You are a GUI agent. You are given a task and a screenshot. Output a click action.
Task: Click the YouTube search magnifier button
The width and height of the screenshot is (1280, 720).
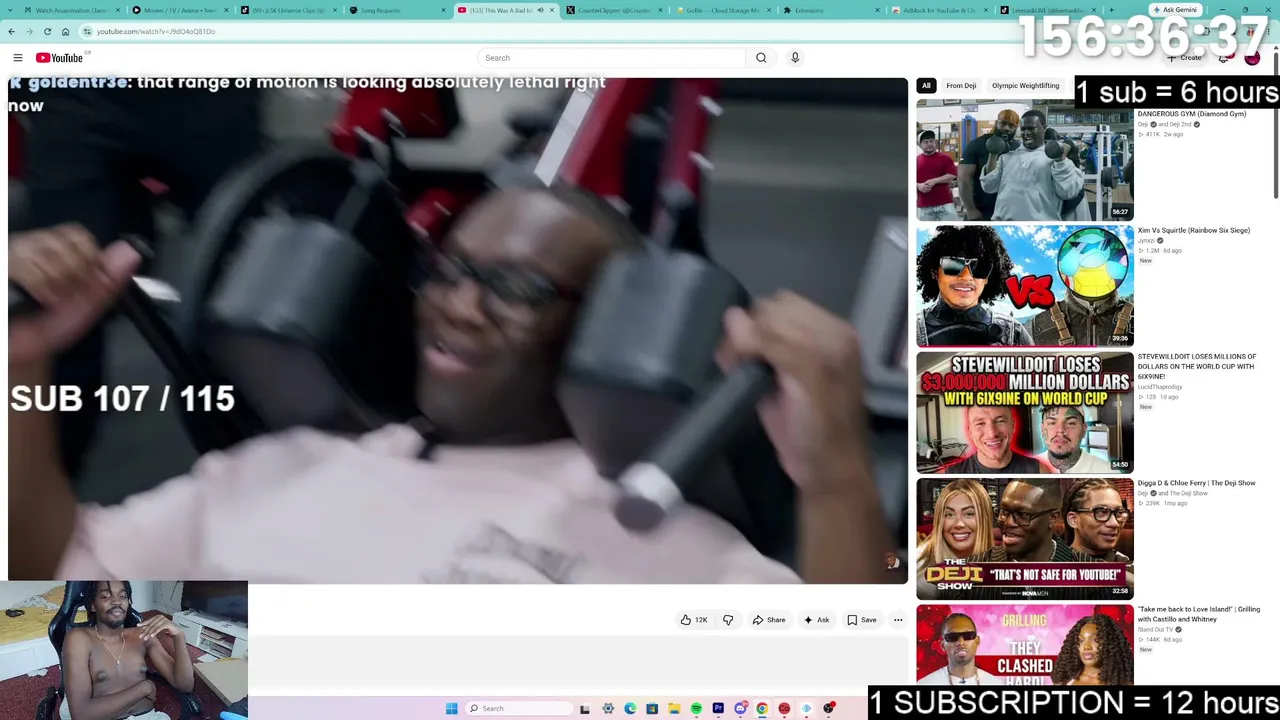point(761,58)
